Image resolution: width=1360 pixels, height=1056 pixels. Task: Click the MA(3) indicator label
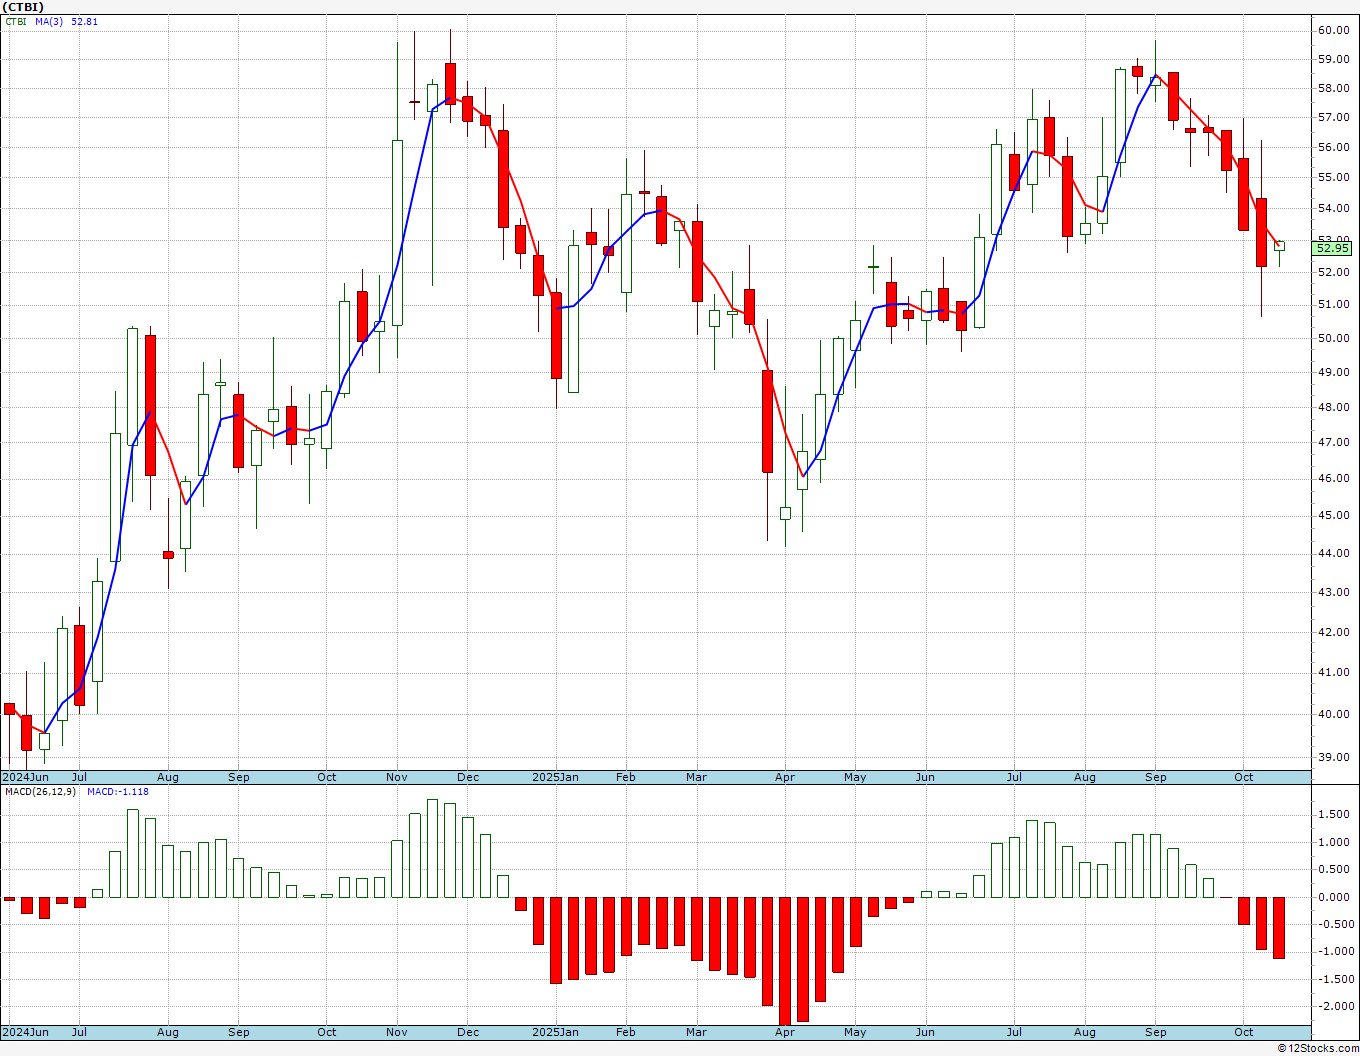(x=50, y=21)
